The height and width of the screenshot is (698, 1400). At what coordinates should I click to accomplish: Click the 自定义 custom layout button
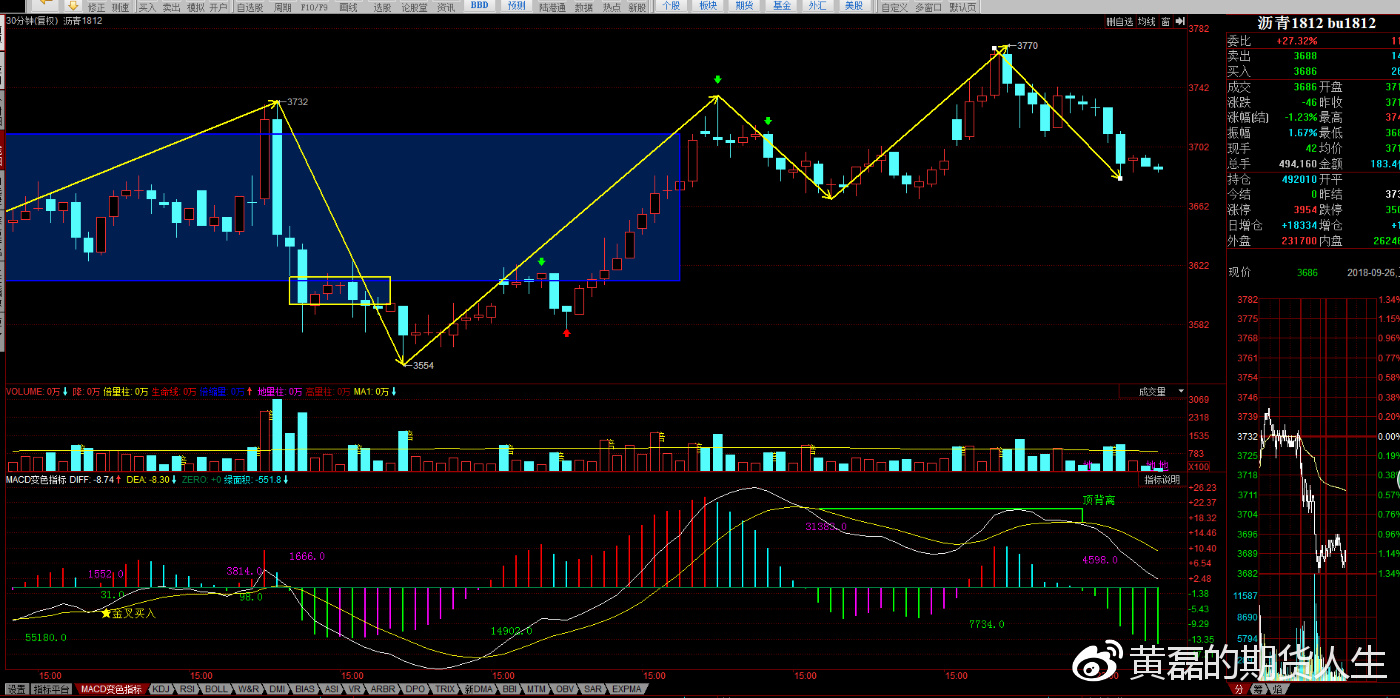[x=895, y=6]
